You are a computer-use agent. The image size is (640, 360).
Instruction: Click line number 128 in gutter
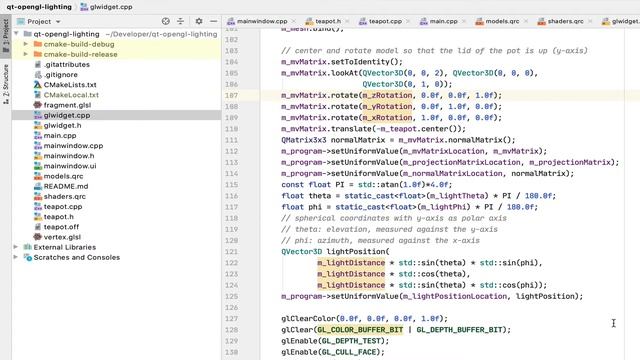(x=231, y=330)
